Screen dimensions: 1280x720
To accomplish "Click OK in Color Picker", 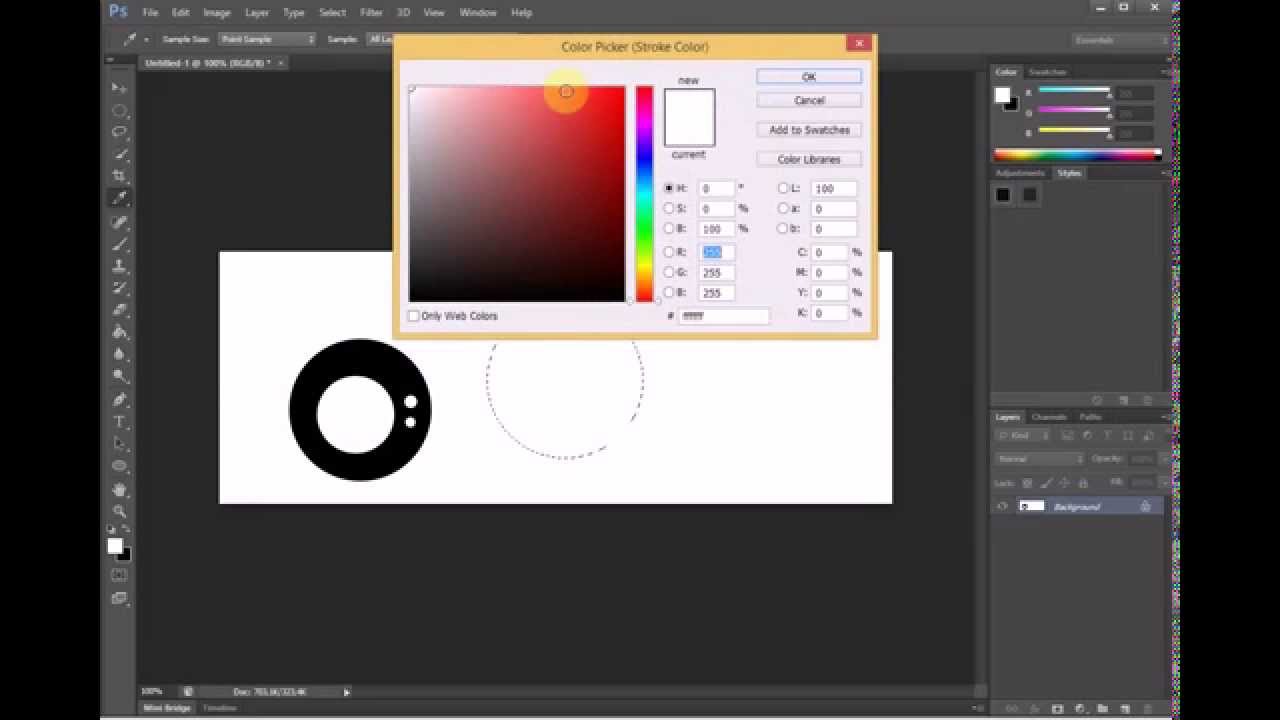I will pyautogui.click(x=809, y=77).
